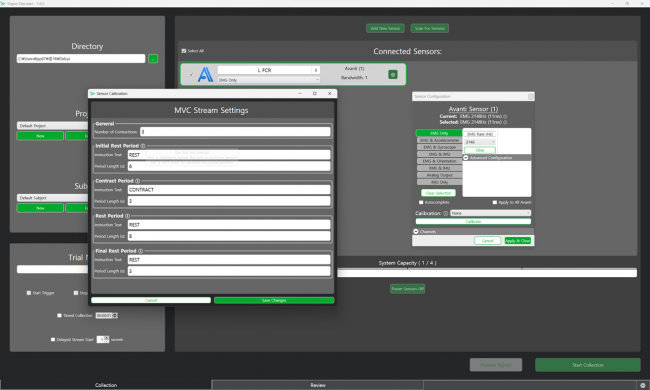Click the blue Avanti sensor logo

205,75
